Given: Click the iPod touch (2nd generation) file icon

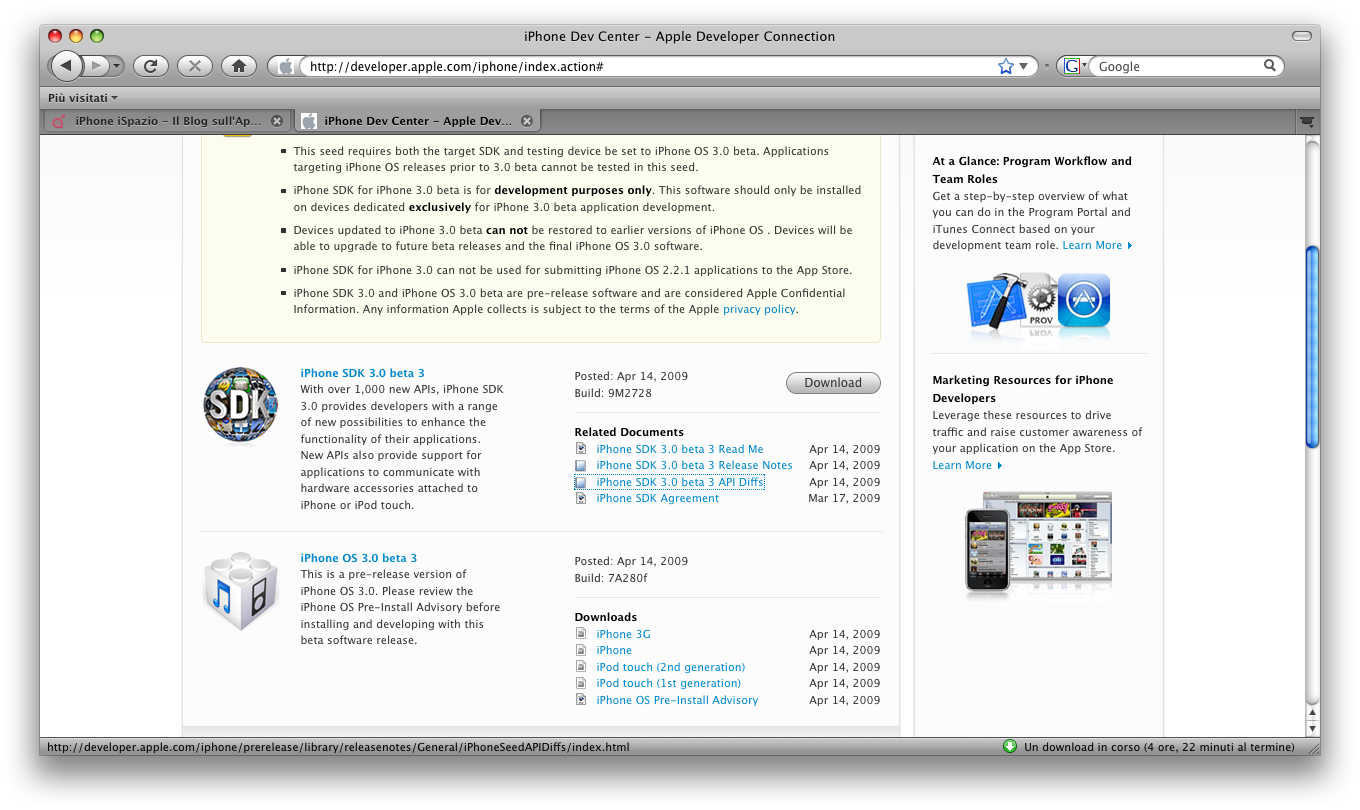Looking at the screenshot, I should [x=580, y=667].
